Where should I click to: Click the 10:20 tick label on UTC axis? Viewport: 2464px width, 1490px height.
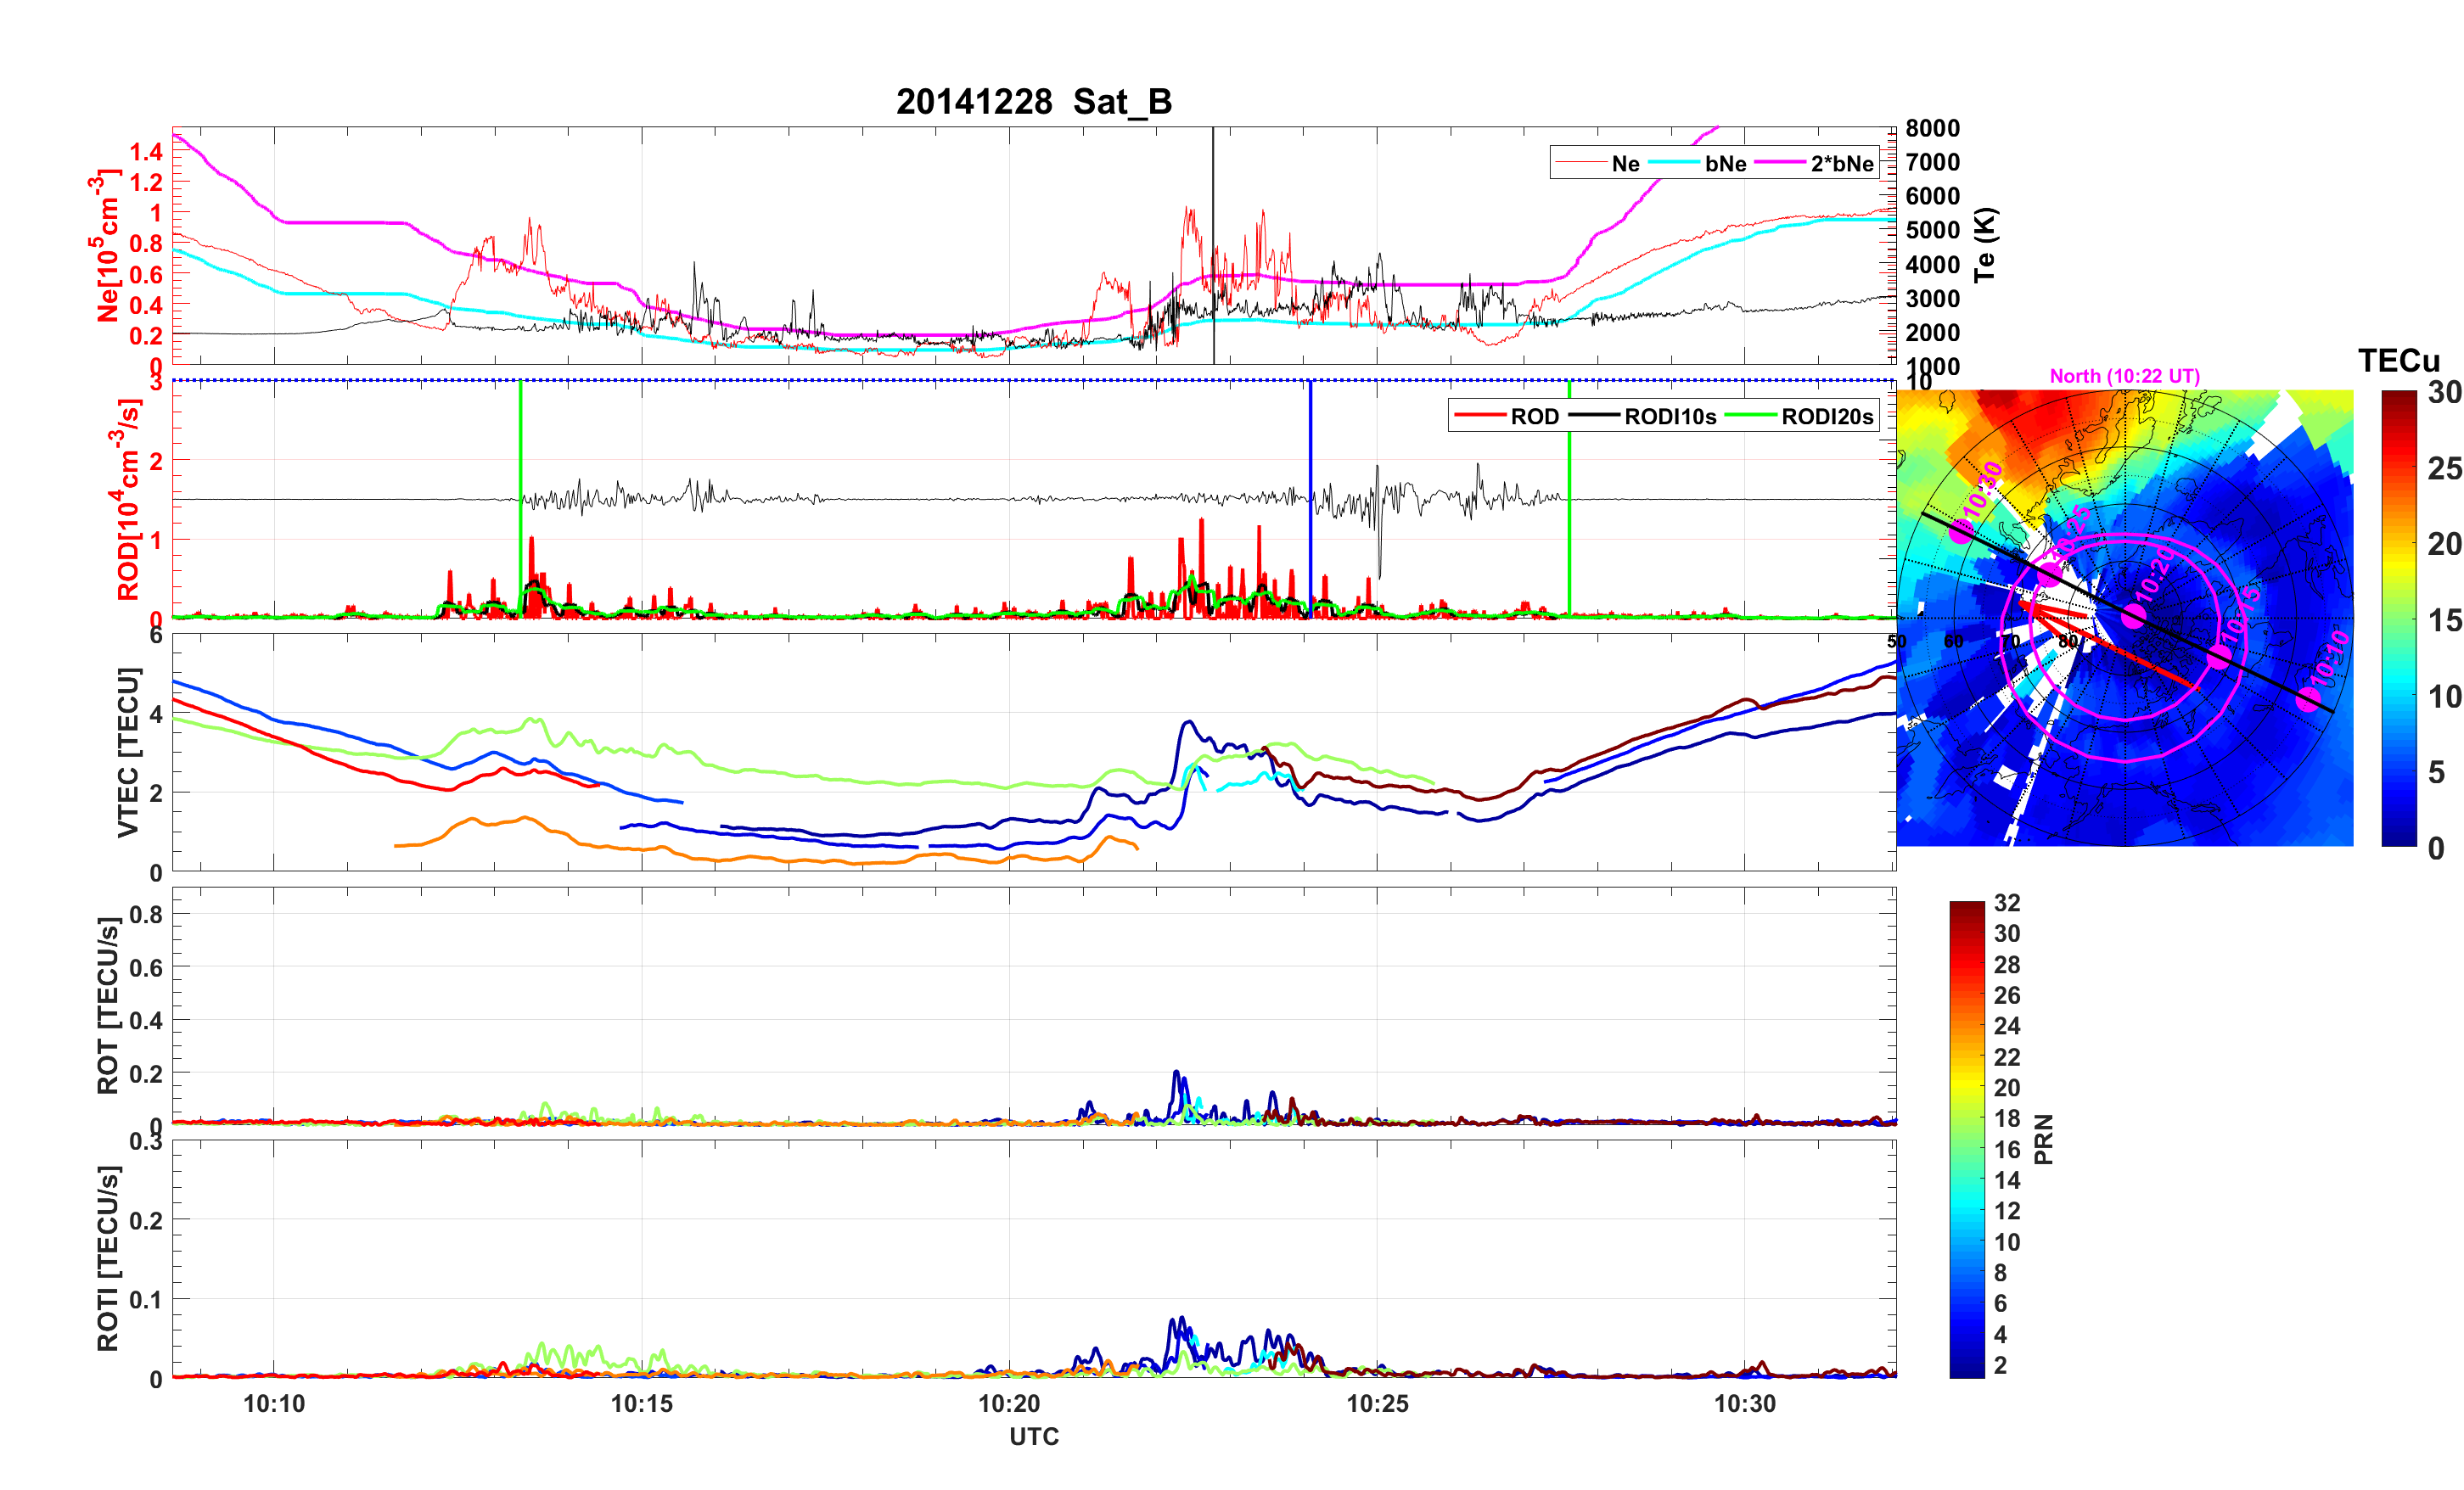tap(1009, 1403)
